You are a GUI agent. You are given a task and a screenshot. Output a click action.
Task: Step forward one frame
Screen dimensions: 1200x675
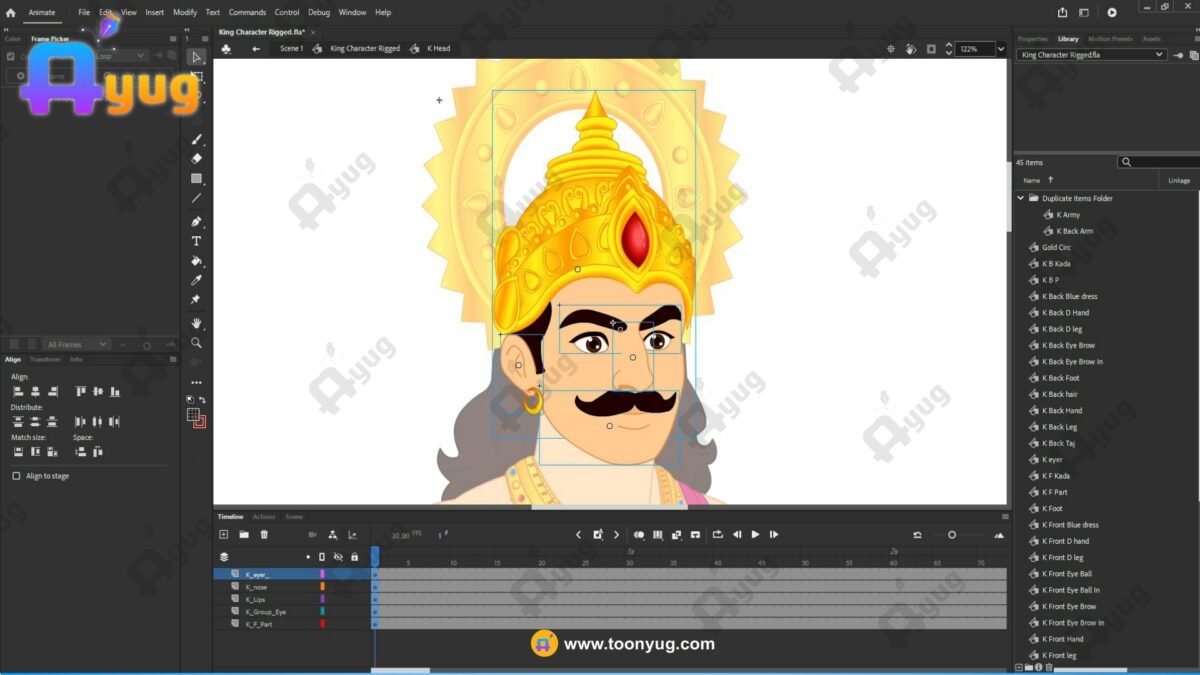pos(774,535)
